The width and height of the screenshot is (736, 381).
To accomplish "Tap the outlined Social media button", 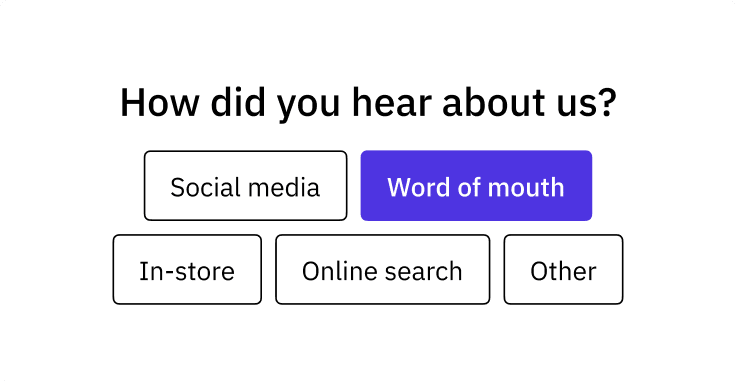I will click(245, 185).
